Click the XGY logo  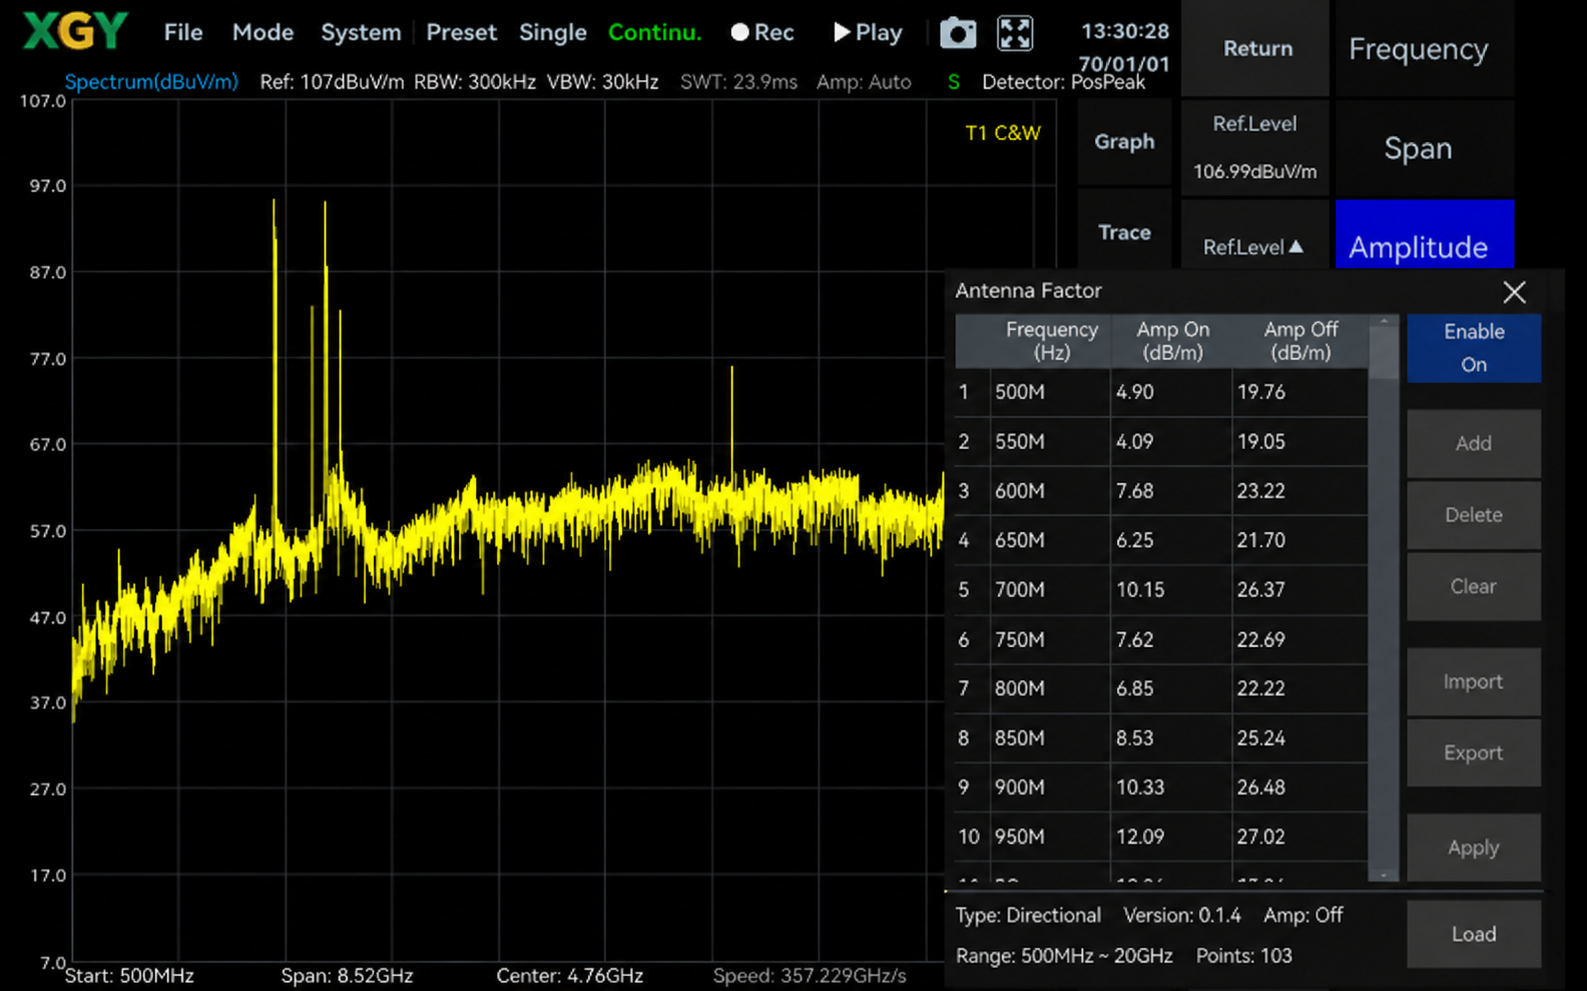coord(75,31)
